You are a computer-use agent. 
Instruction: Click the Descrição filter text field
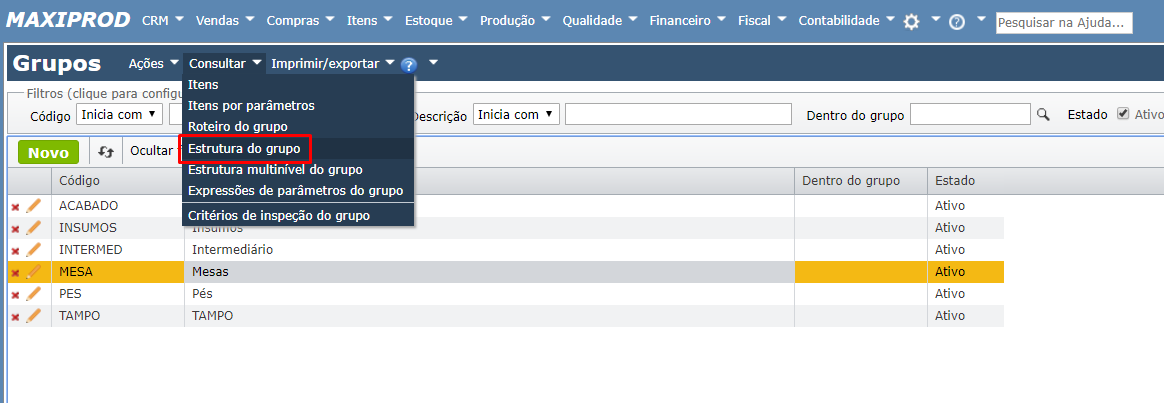678,114
